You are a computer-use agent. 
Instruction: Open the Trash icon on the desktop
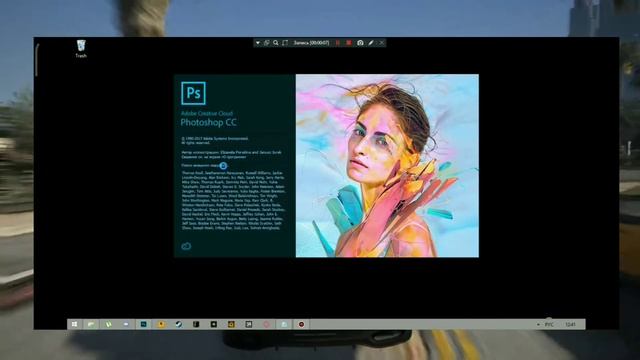click(81, 49)
